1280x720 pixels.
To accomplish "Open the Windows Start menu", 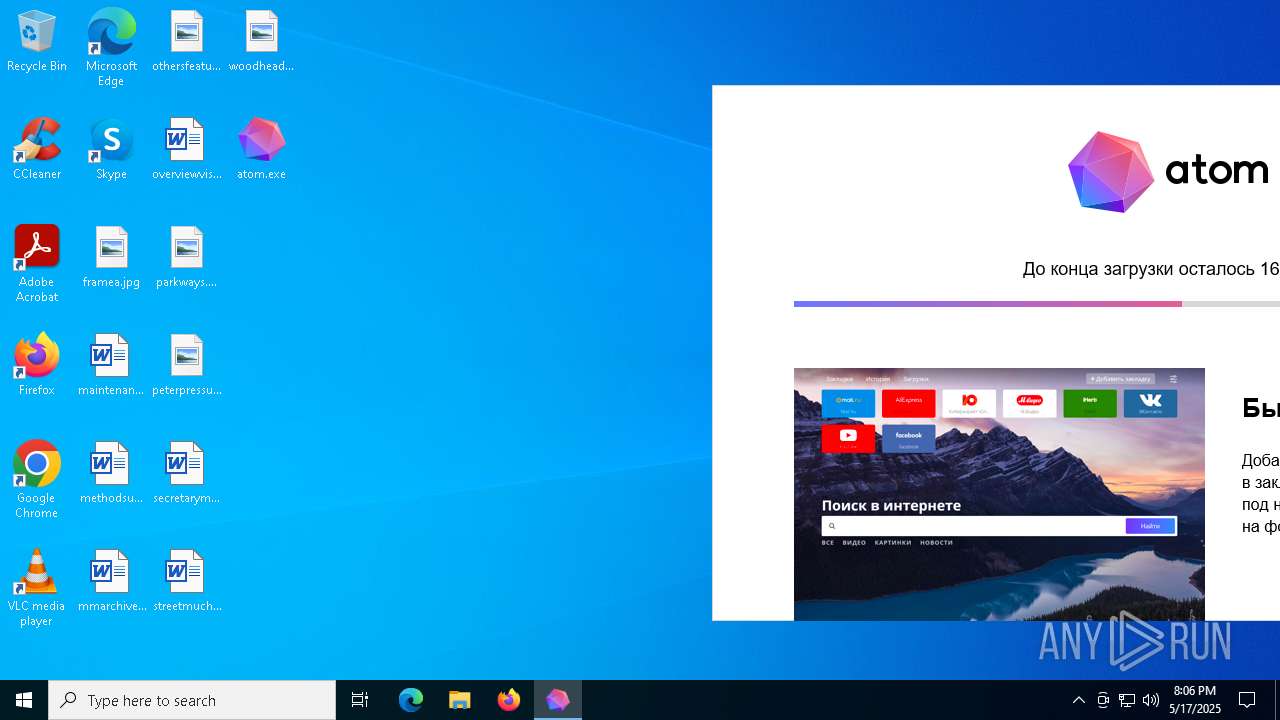I will (24, 700).
